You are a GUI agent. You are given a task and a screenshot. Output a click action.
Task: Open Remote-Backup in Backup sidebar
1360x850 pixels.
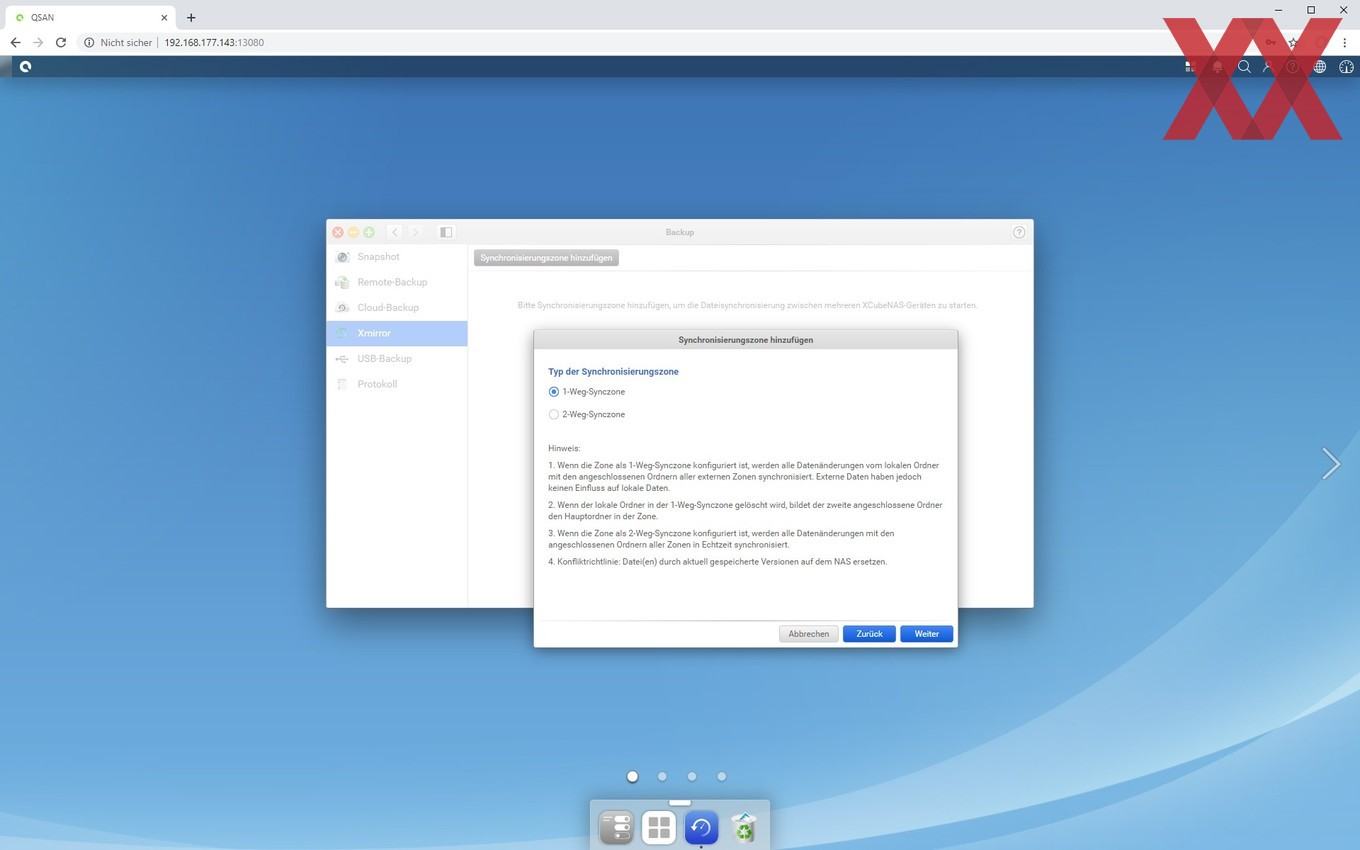(397, 282)
